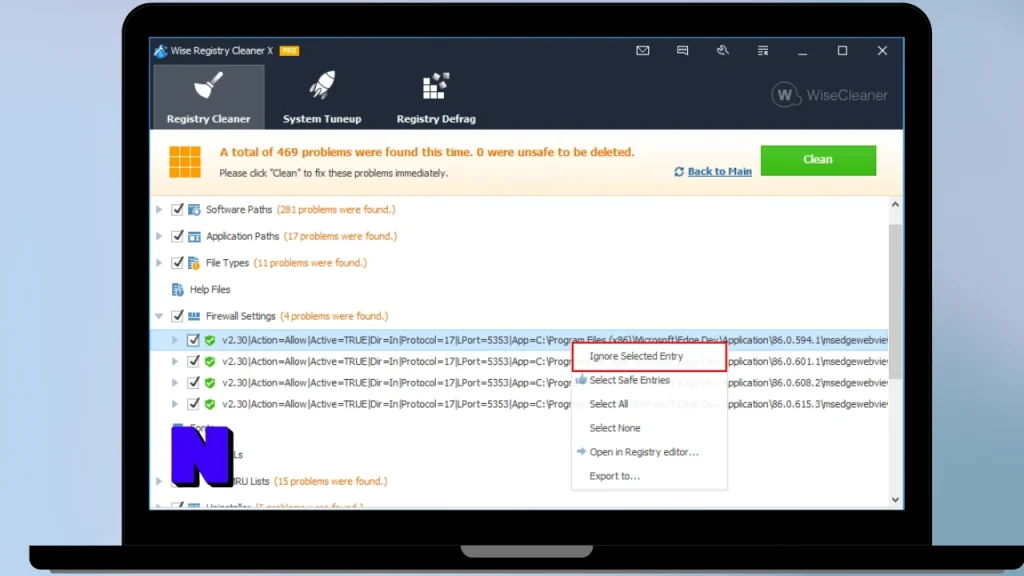Click the PRO badge in title bar
1024x576 pixels.
289,50
